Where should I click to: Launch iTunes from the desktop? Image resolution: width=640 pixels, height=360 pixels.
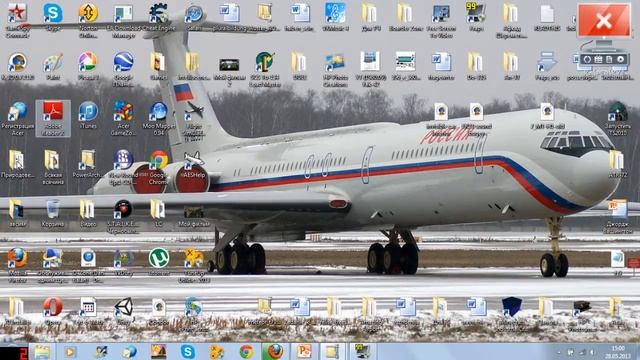pos(88,115)
